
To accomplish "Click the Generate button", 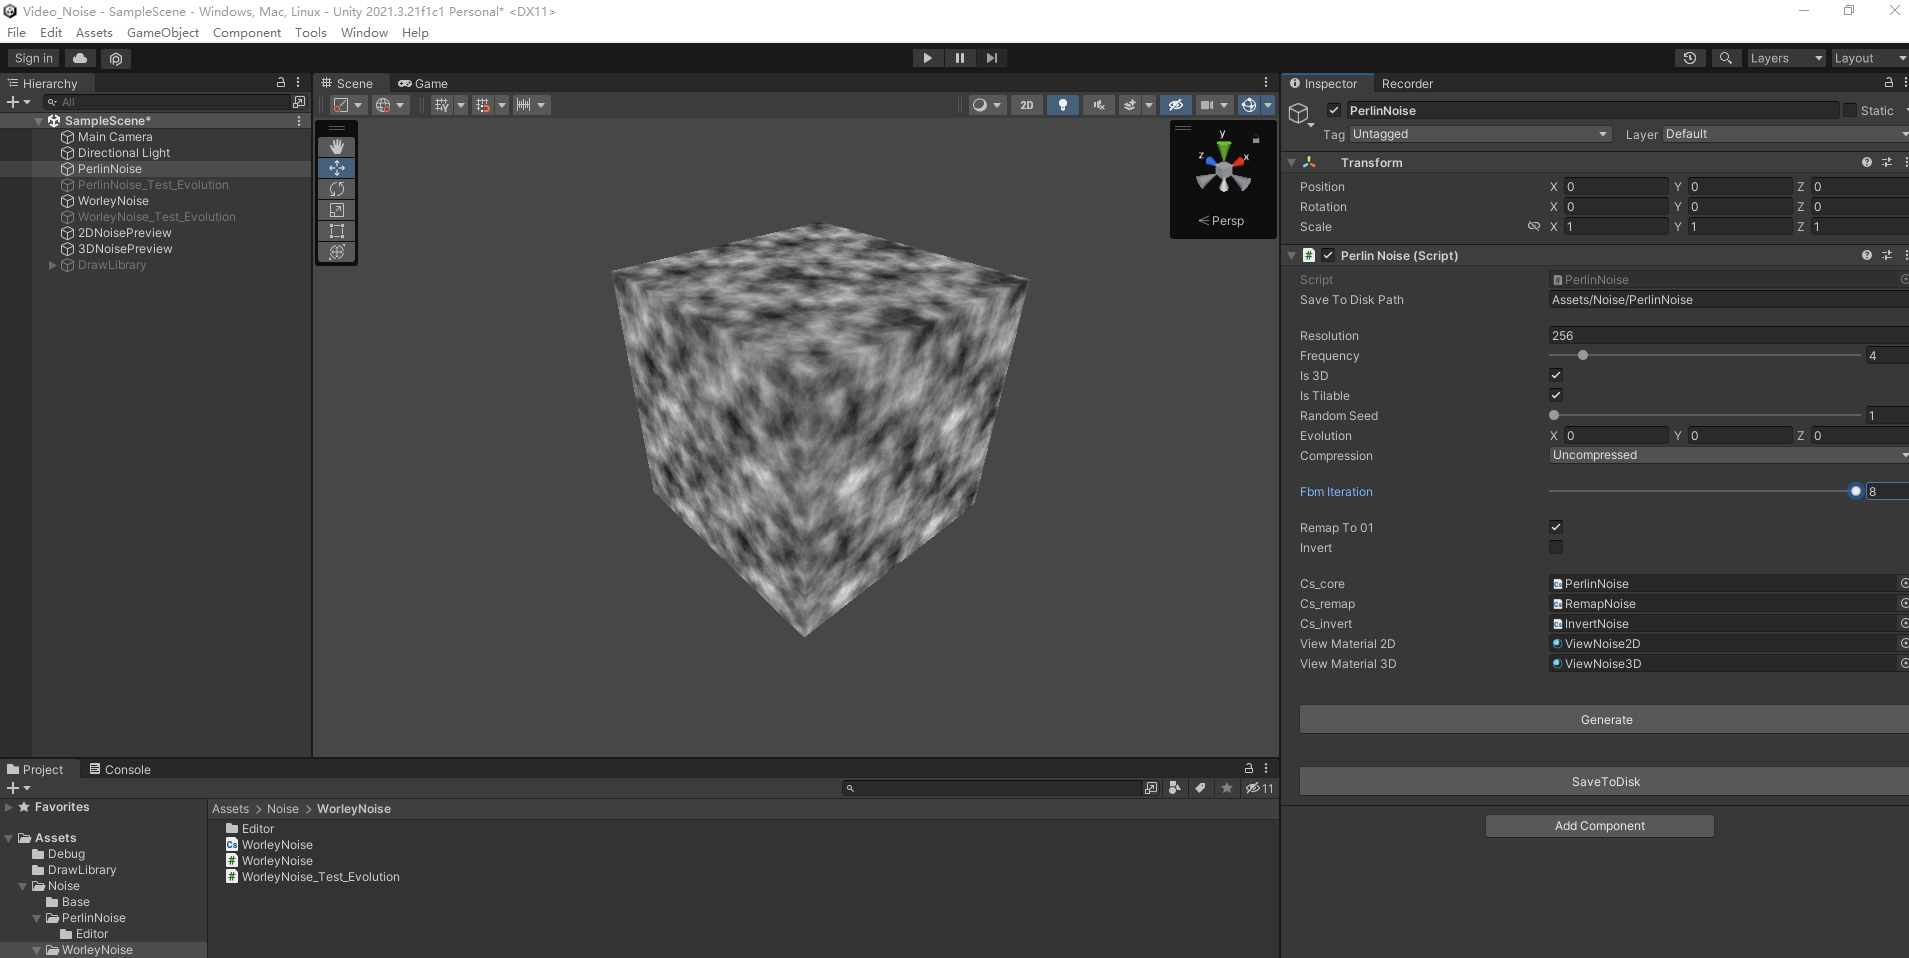I will pos(1604,719).
